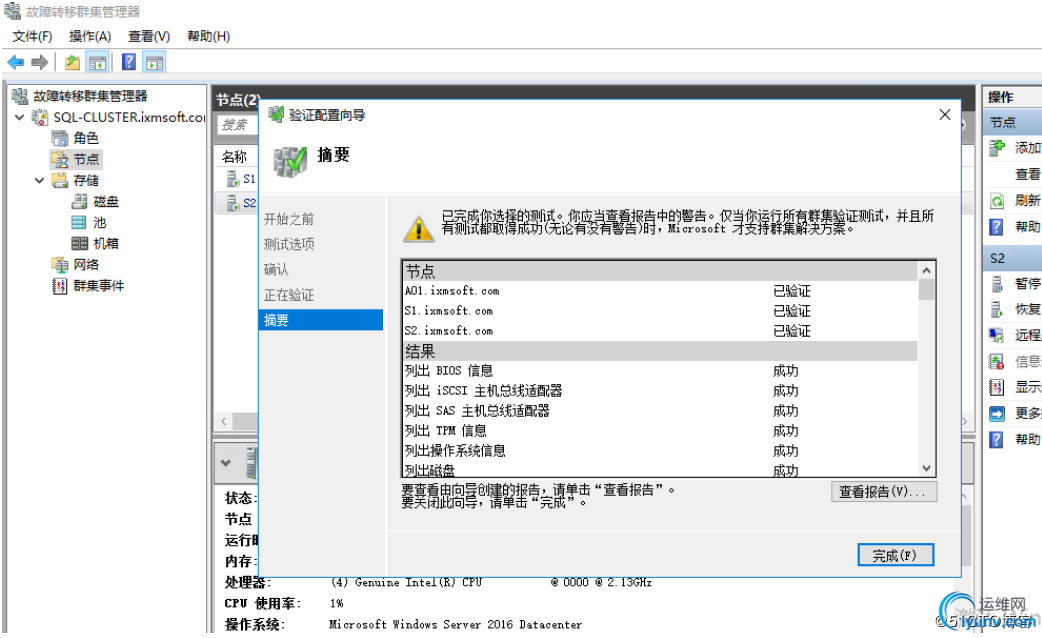
Task: Toggle the show/hide action pane icon
Action: pyautogui.click(x=154, y=62)
